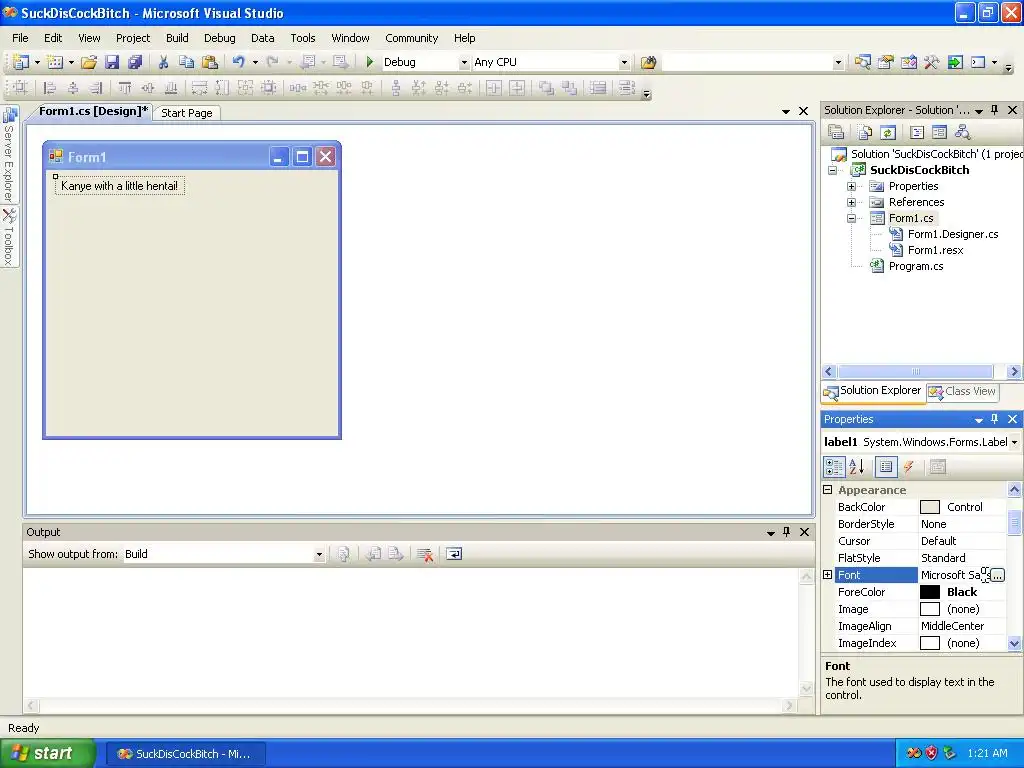Select Form1.Designer.cs in the tree
This screenshot has width=1024, height=768.
pos(953,234)
